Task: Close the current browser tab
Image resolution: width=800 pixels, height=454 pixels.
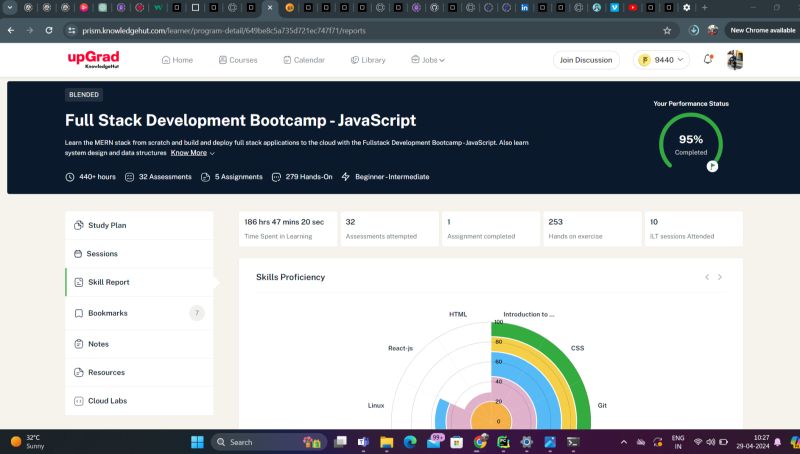Action: click(x=270, y=8)
